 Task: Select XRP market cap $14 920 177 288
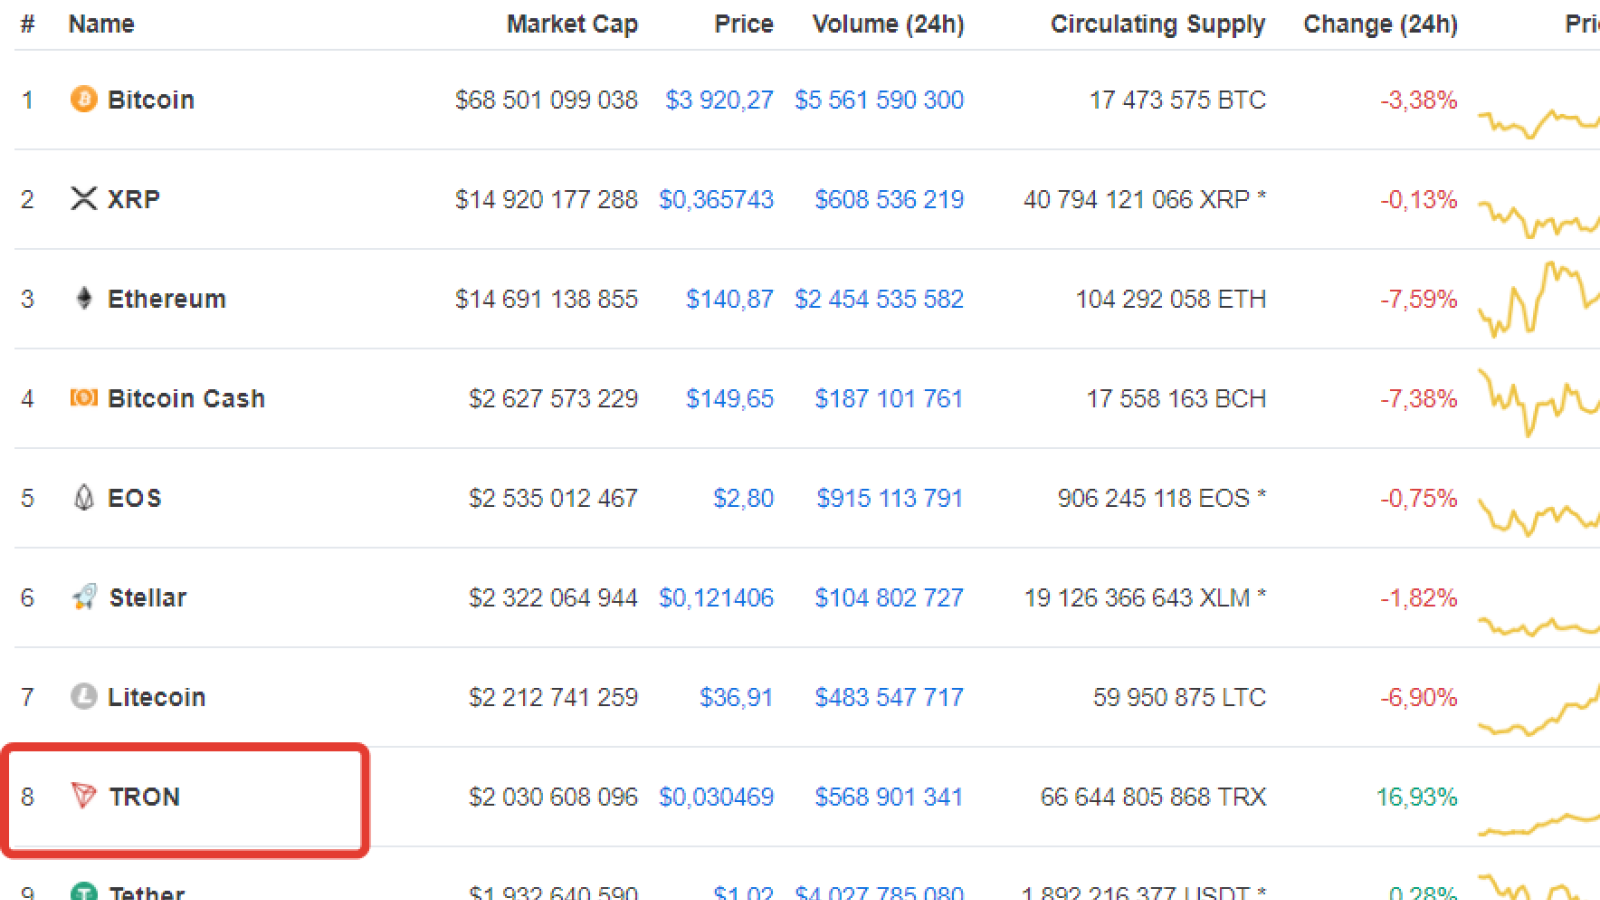point(547,200)
